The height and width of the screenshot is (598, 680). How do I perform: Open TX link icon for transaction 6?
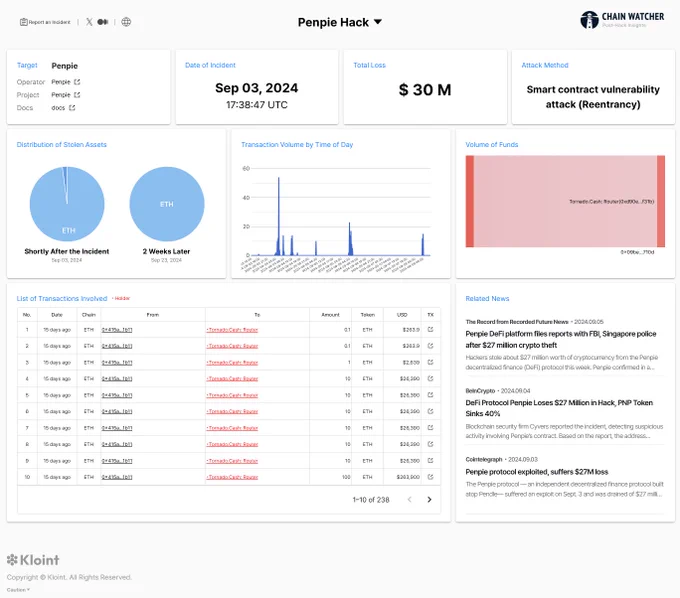(430, 411)
